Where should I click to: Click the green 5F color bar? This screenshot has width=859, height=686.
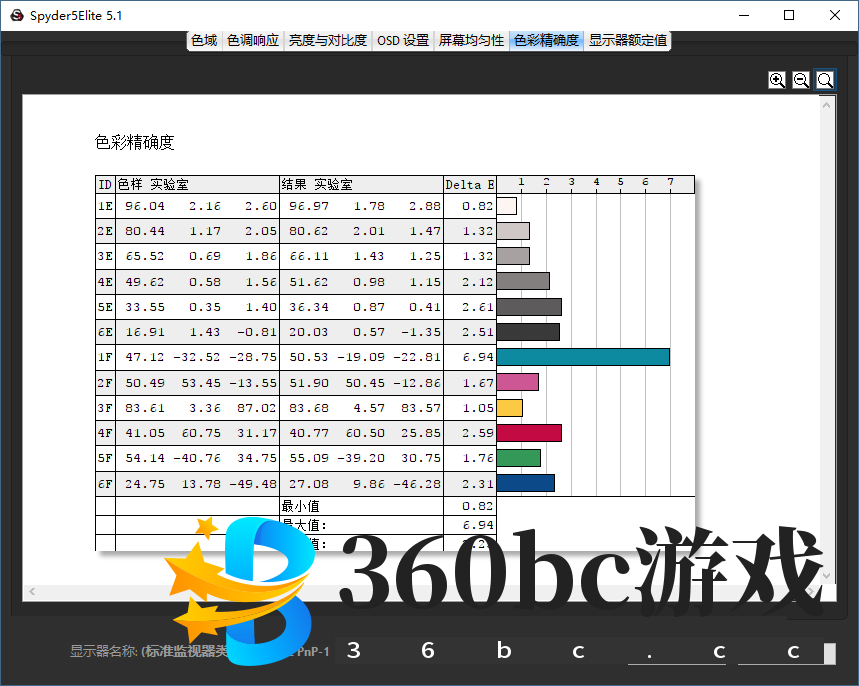click(518, 458)
